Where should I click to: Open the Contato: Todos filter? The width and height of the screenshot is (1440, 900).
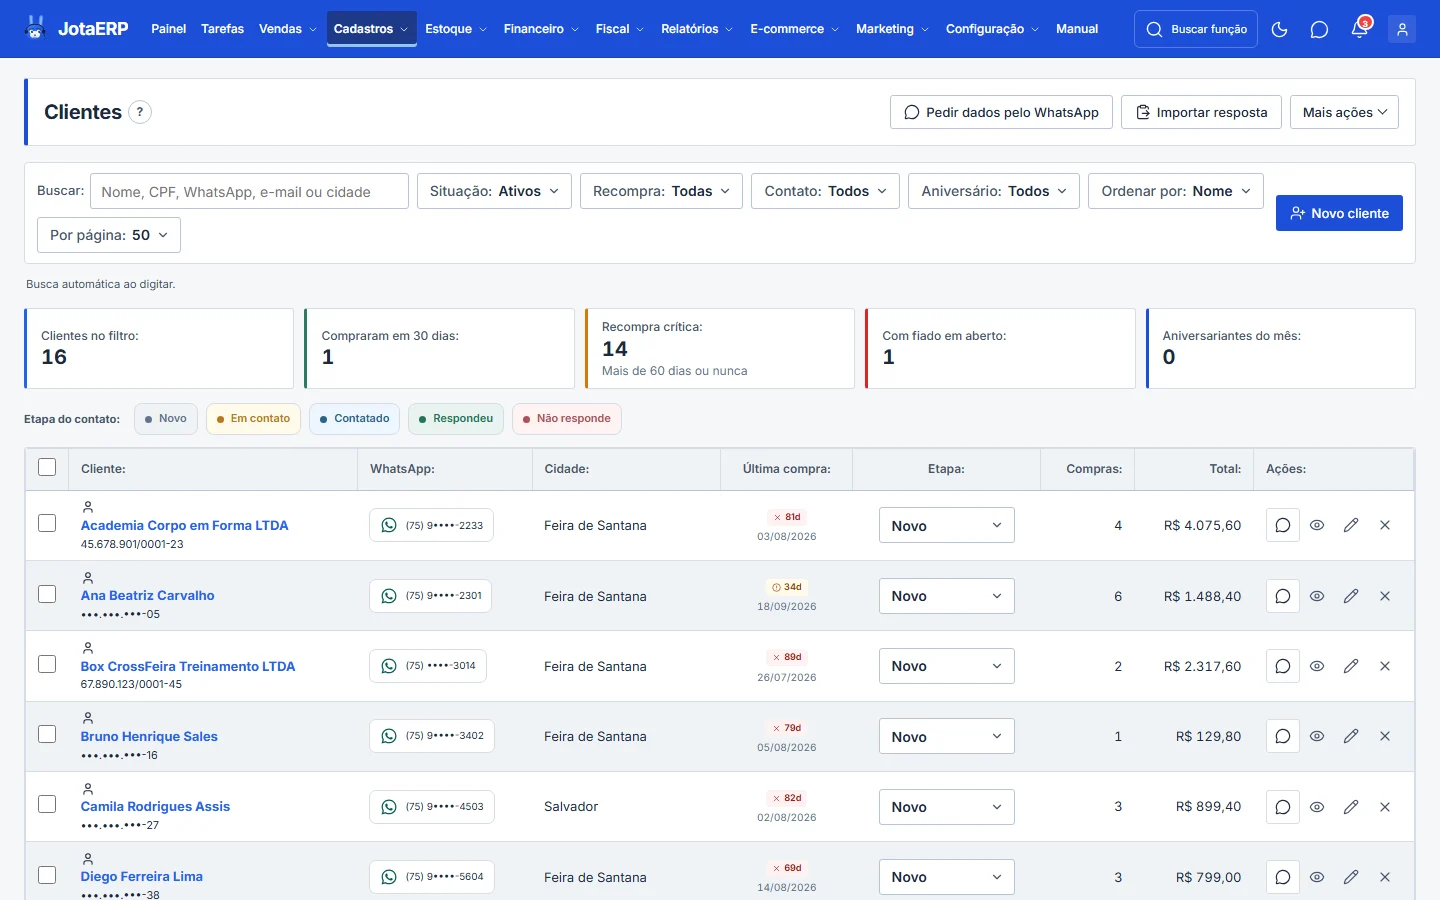point(825,191)
